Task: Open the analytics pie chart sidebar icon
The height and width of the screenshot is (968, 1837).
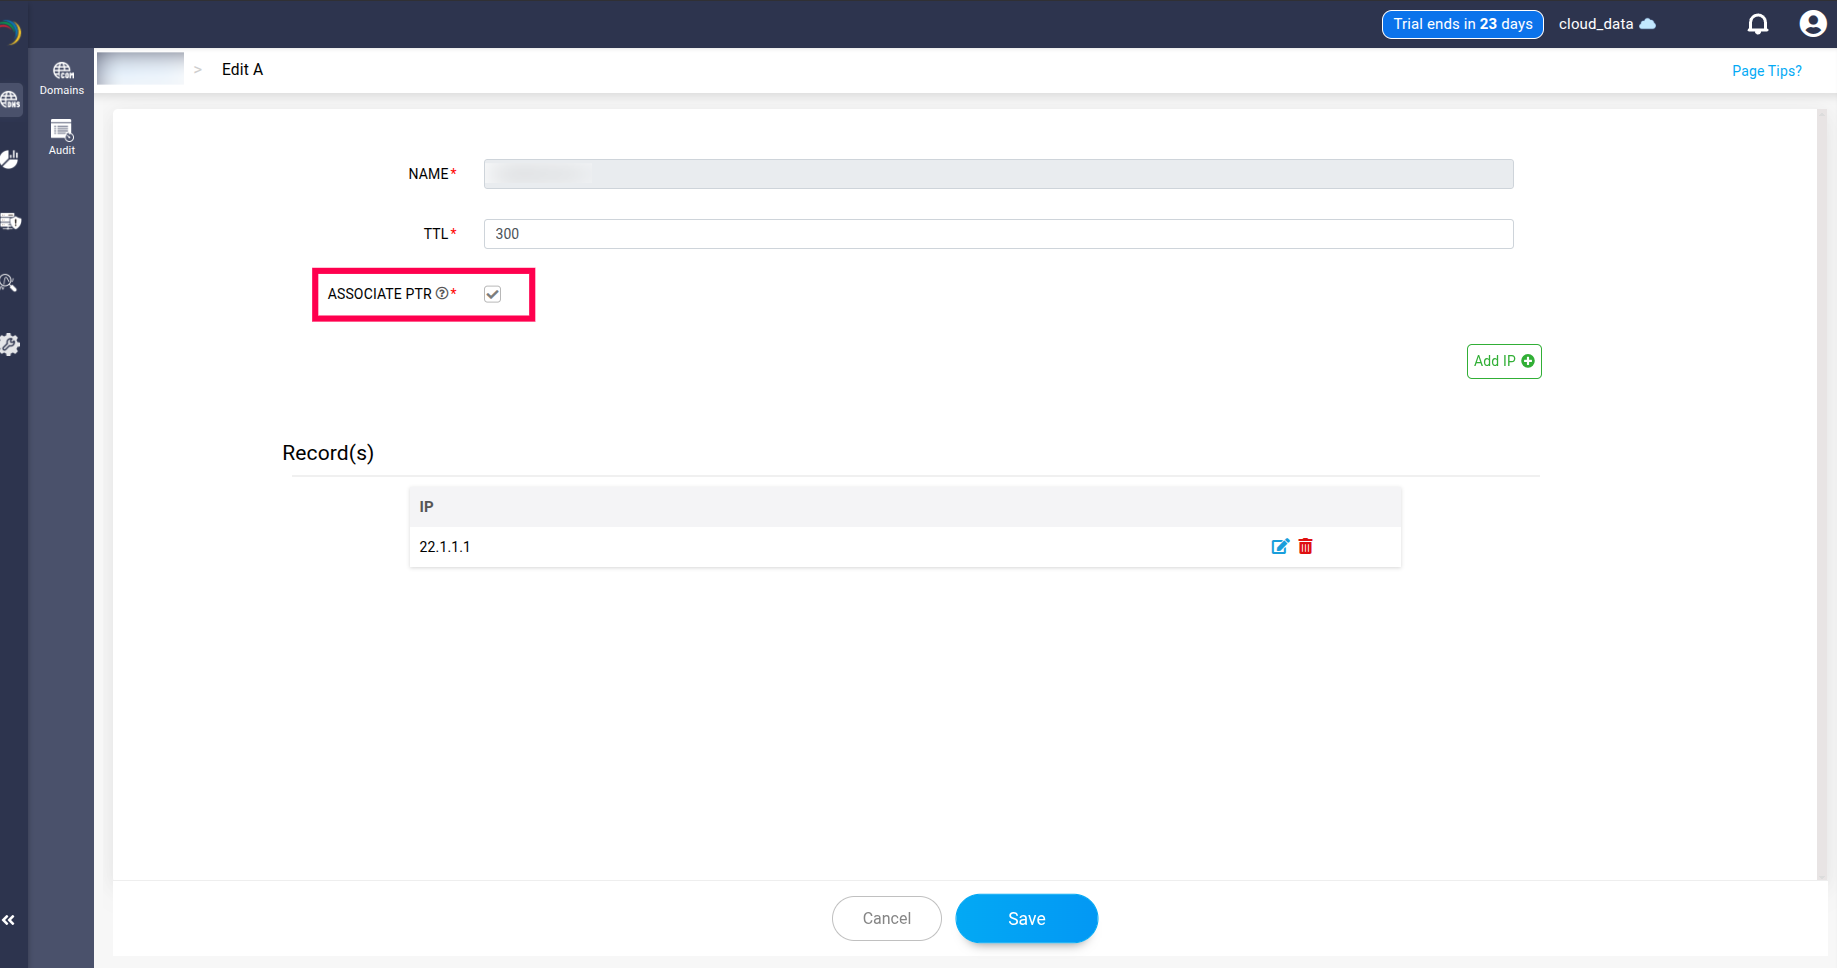Action: (x=11, y=158)
